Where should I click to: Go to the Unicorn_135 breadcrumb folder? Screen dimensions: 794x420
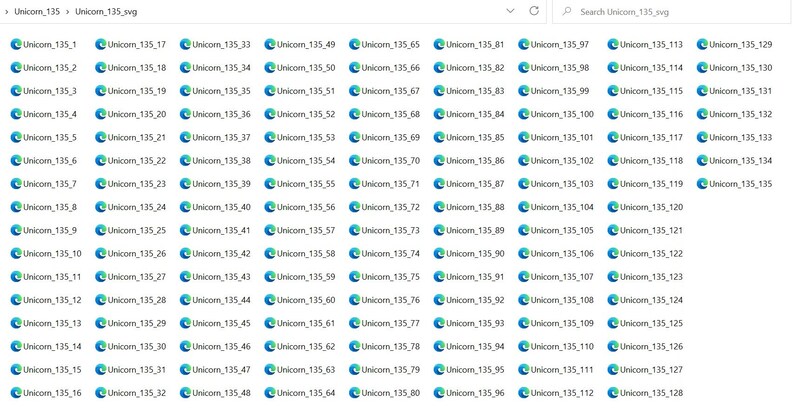[37, 12]
